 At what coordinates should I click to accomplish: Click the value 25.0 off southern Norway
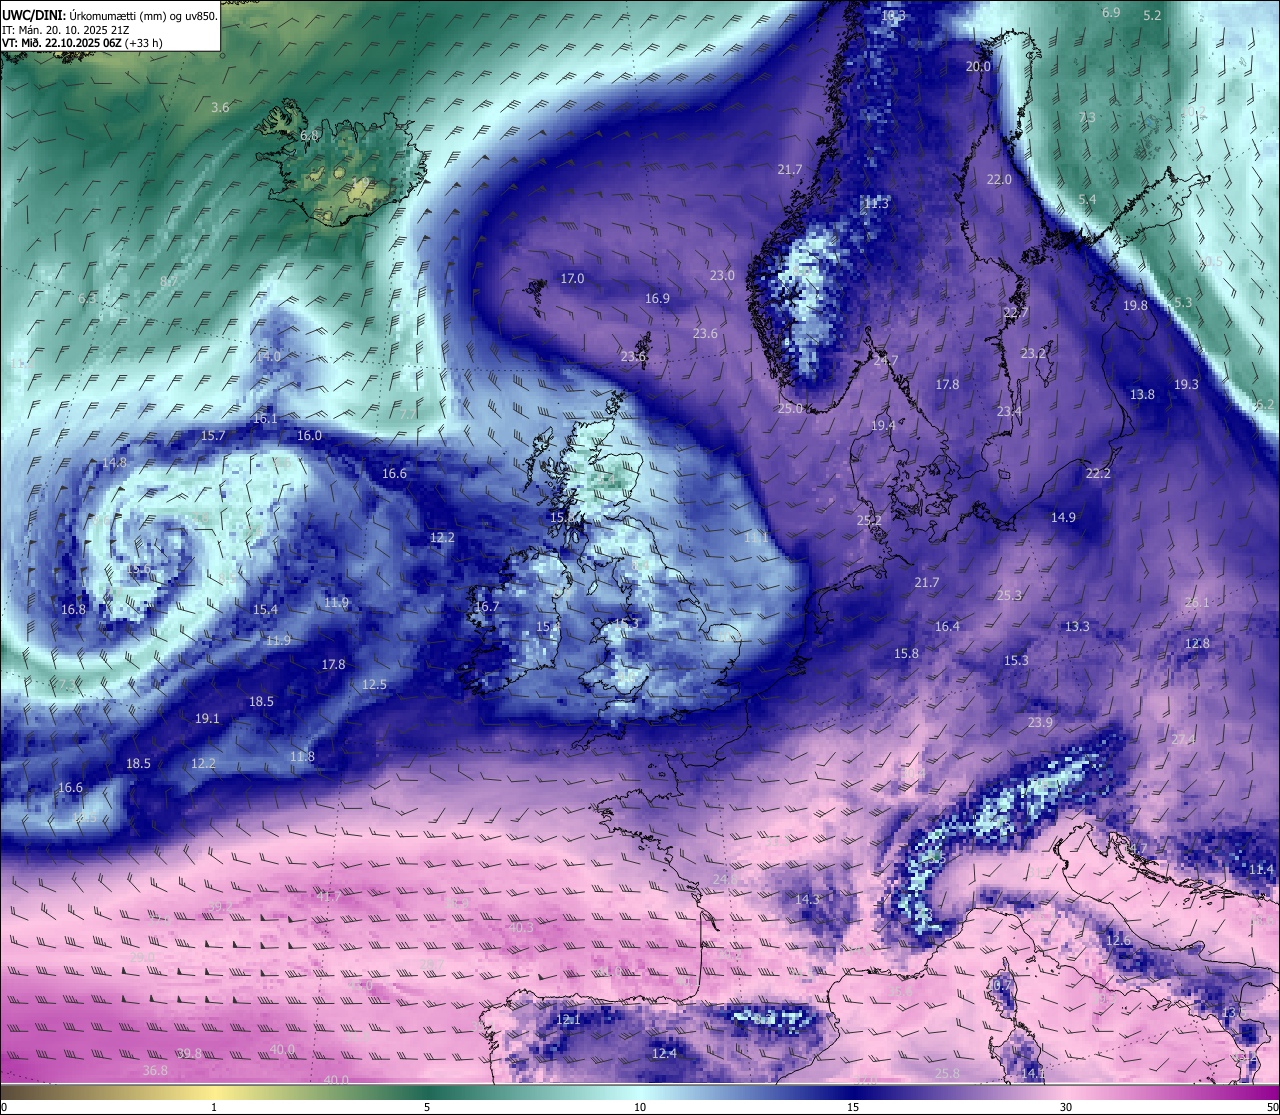click(790, 408)
